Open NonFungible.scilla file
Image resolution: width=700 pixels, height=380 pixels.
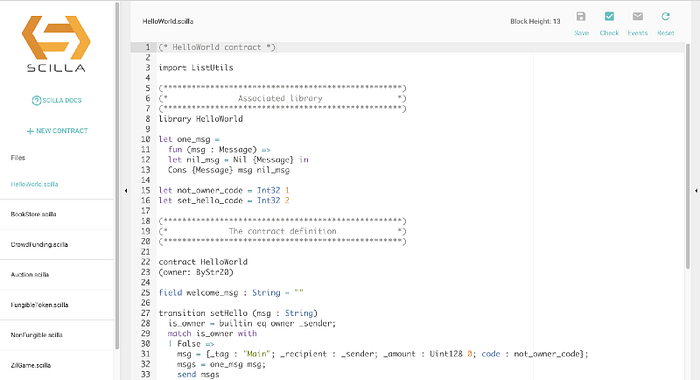click(x=37, y=334)
